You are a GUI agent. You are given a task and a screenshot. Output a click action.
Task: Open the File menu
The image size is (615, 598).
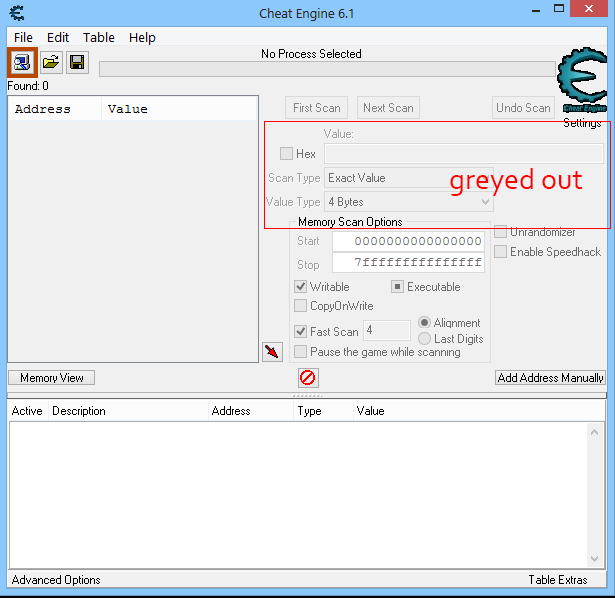(23, 38)
